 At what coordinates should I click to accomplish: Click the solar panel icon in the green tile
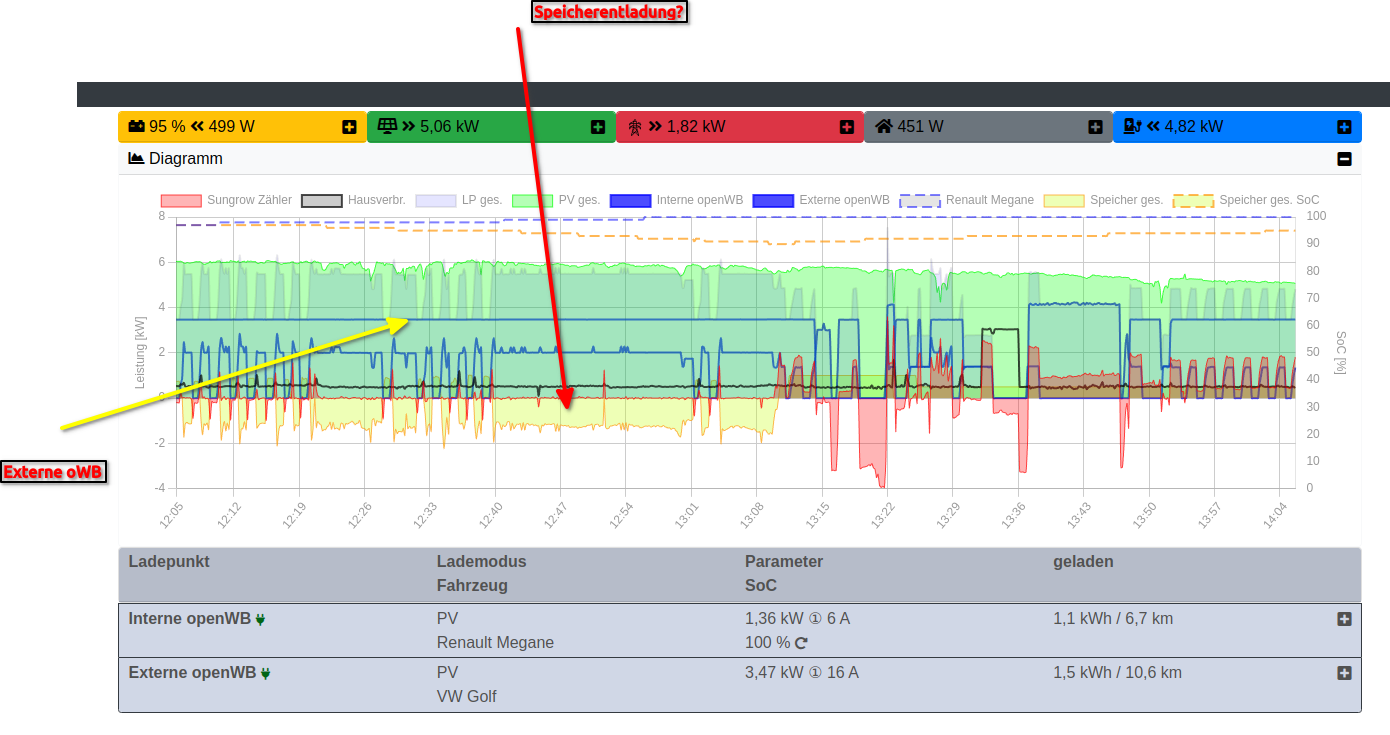(387, 127)
